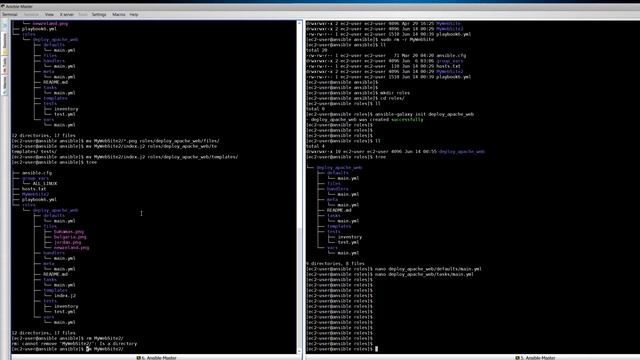
Task: Click the 'rm: cannot remove' error line
Action: click(x=74, y=344)
